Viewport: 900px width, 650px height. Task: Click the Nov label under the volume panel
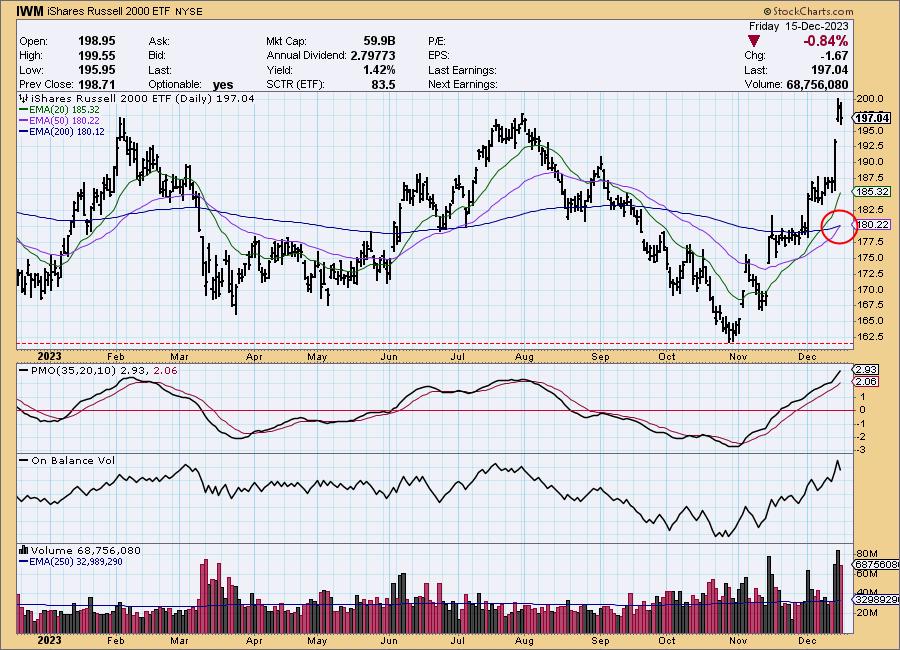(738, 640)
